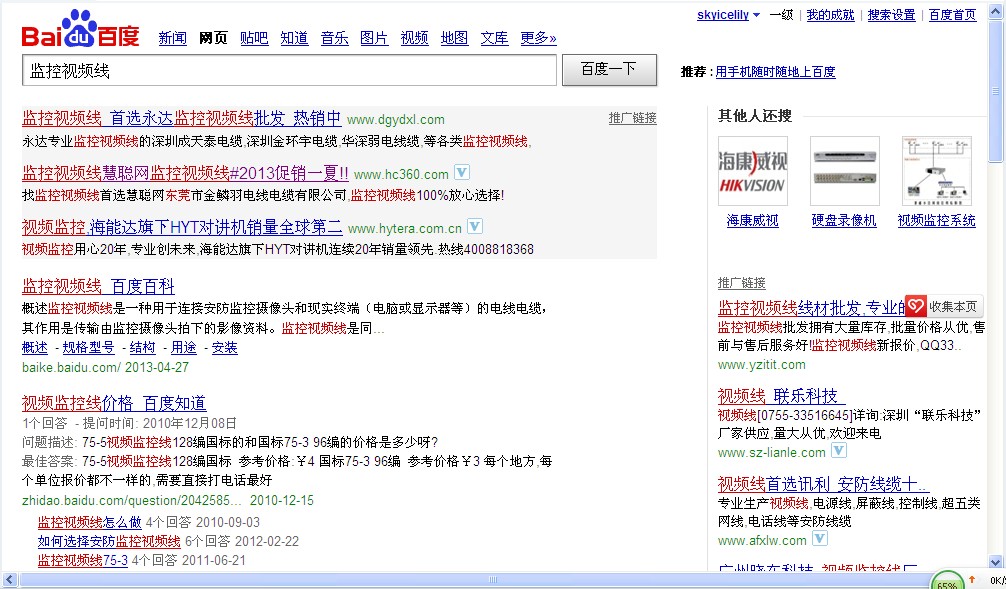Viewport: 1006px width, 589px height.
Task: Select the 贴吧 tab
Action: (x=254, y=38)
